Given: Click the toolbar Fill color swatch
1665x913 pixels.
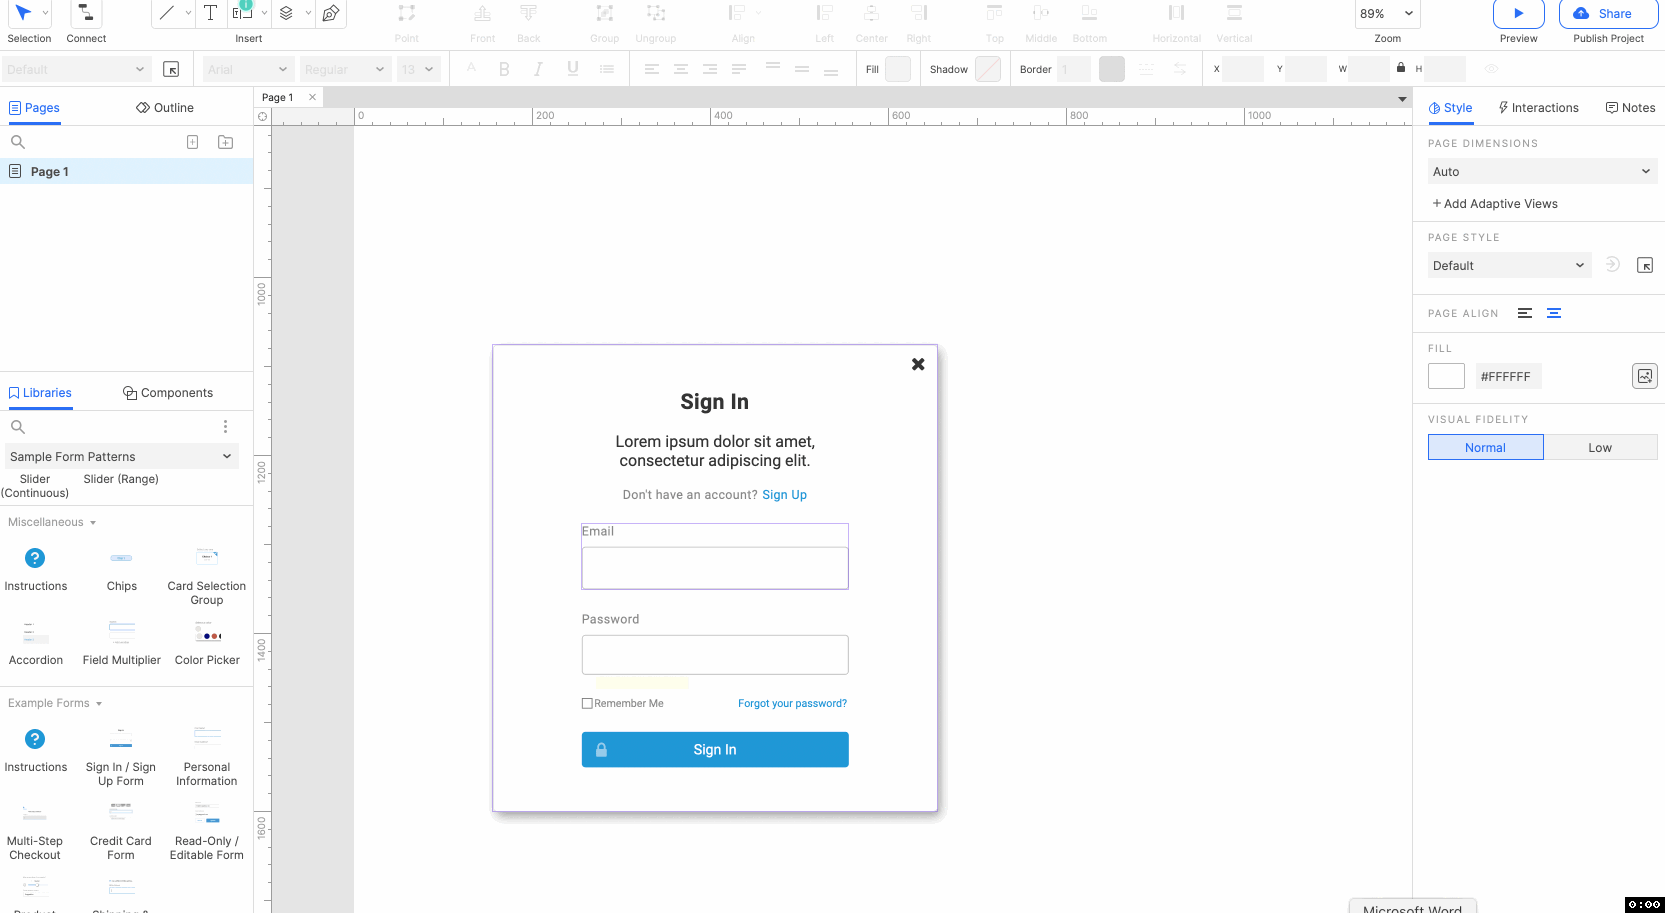Looking at the screenshot, I should pos(898,69).
